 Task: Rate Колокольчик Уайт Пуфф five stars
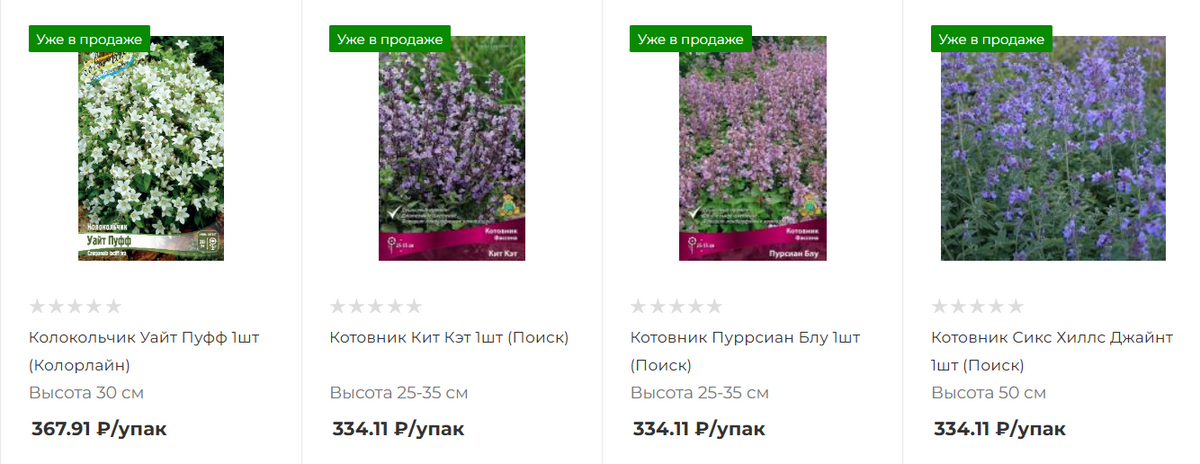pyautogui.click(x=114, y=306)
